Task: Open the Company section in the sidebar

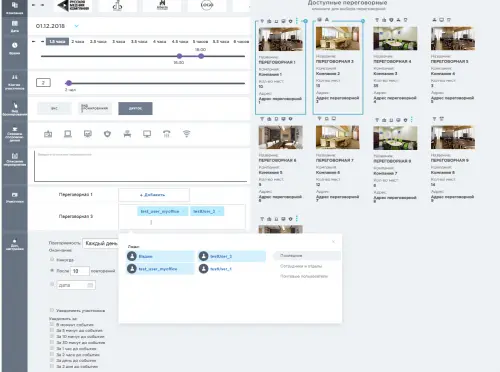Action: [14, 8]
